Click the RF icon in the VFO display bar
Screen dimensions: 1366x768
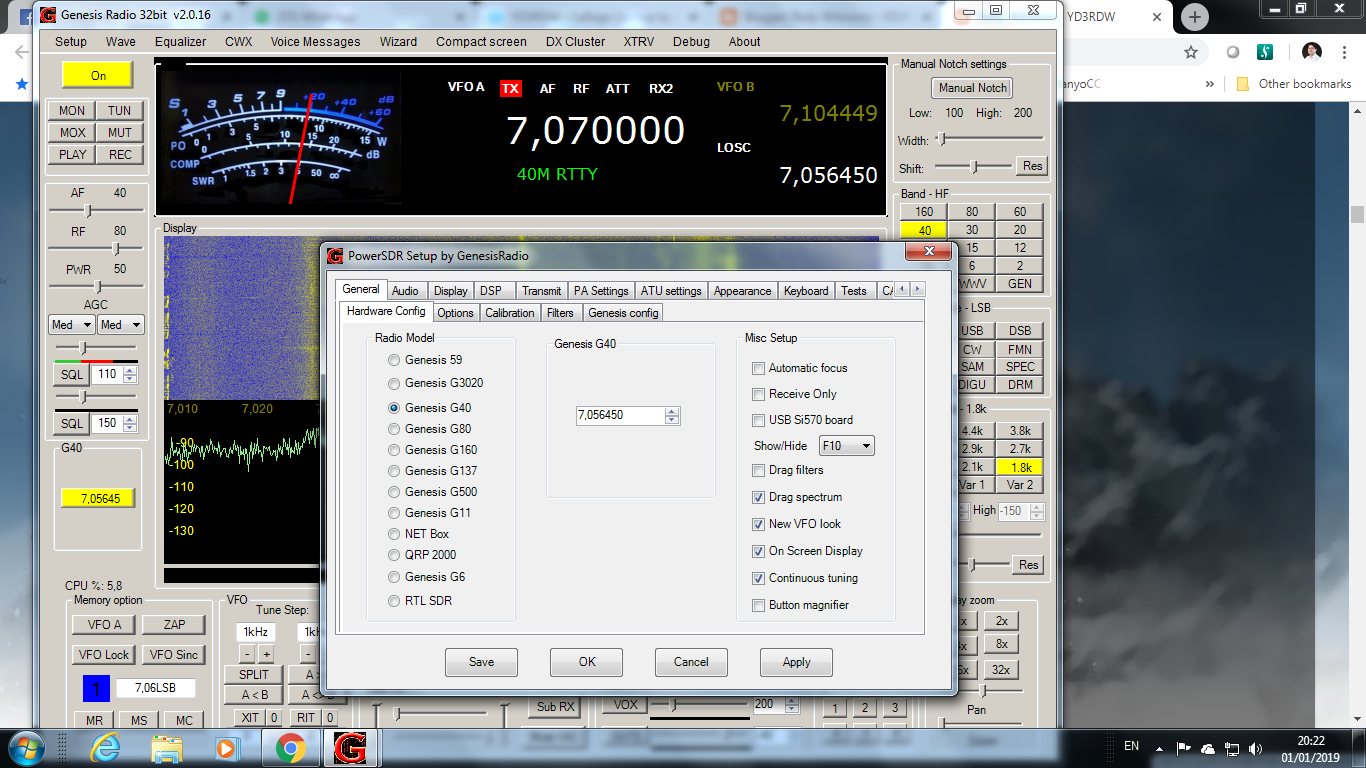581,88
